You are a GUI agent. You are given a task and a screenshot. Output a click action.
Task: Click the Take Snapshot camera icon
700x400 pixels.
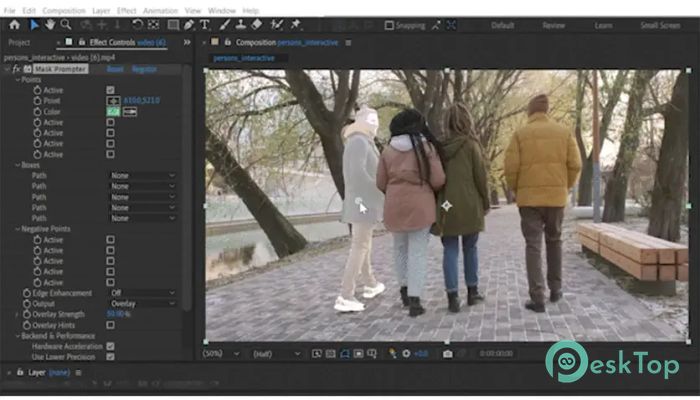point(448,354)
